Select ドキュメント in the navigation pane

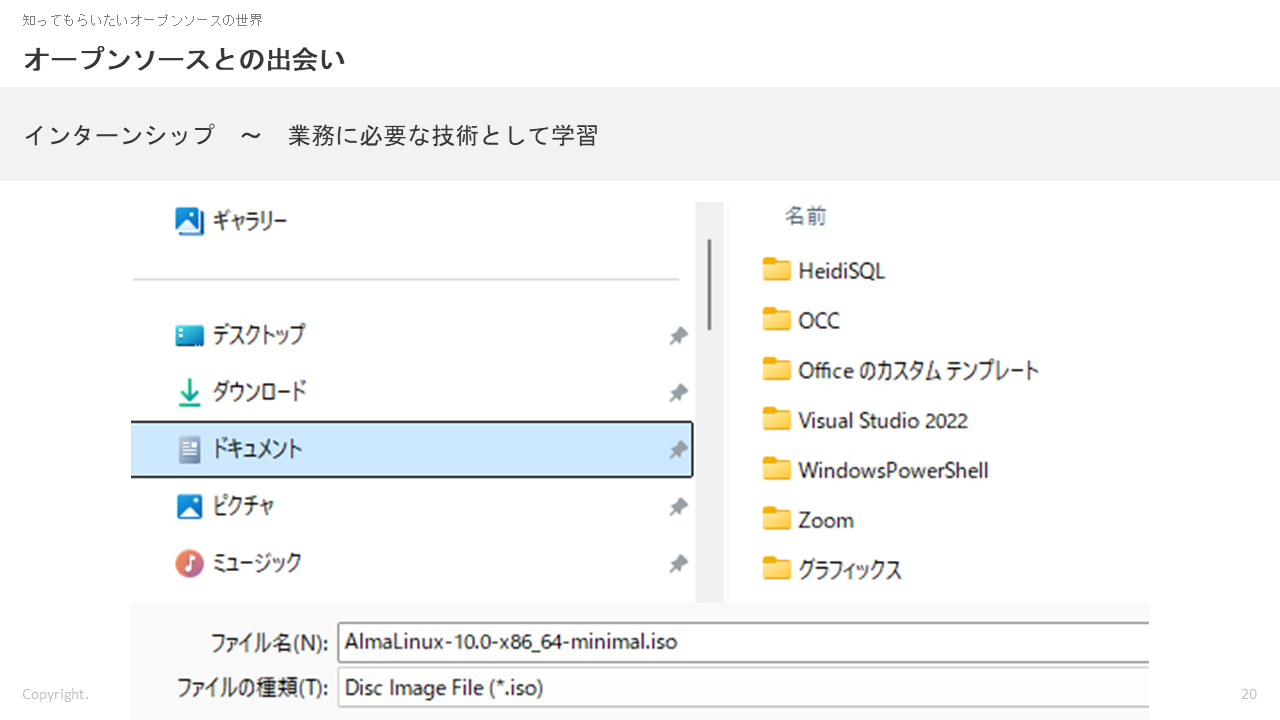click(257, 450)
